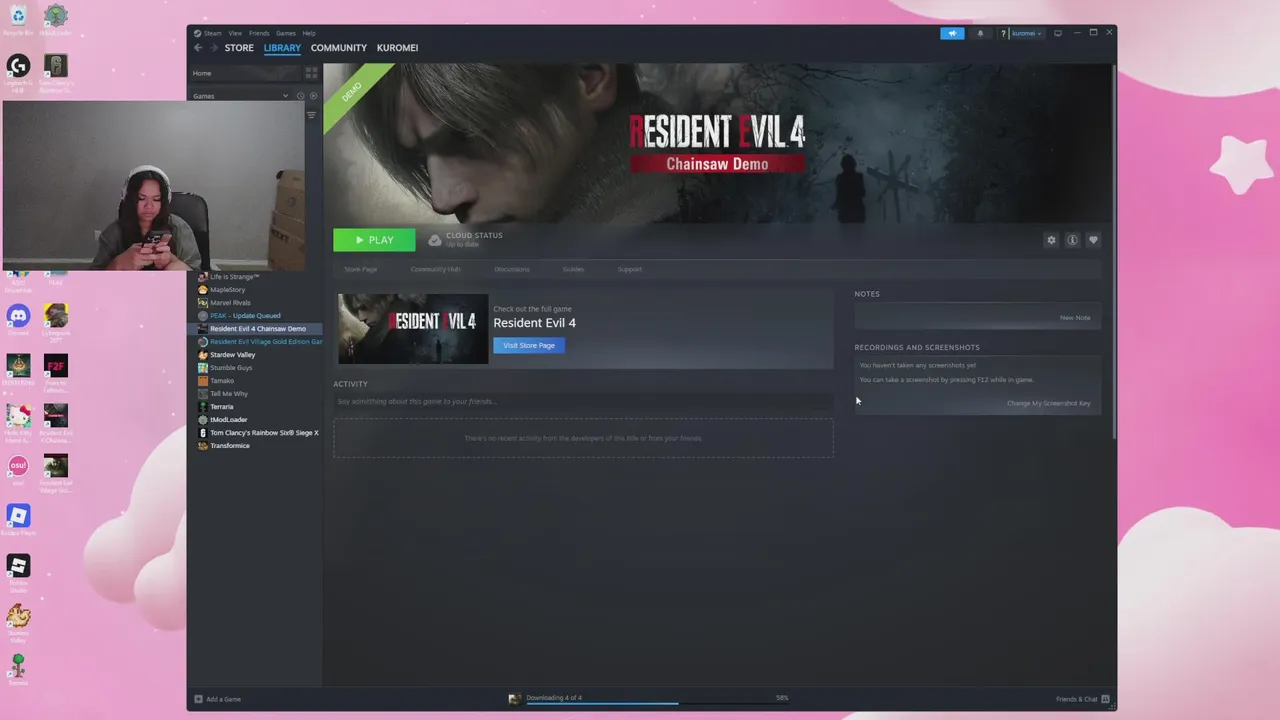
Task: Open the Discussions link
Action: tap(512, 269)
